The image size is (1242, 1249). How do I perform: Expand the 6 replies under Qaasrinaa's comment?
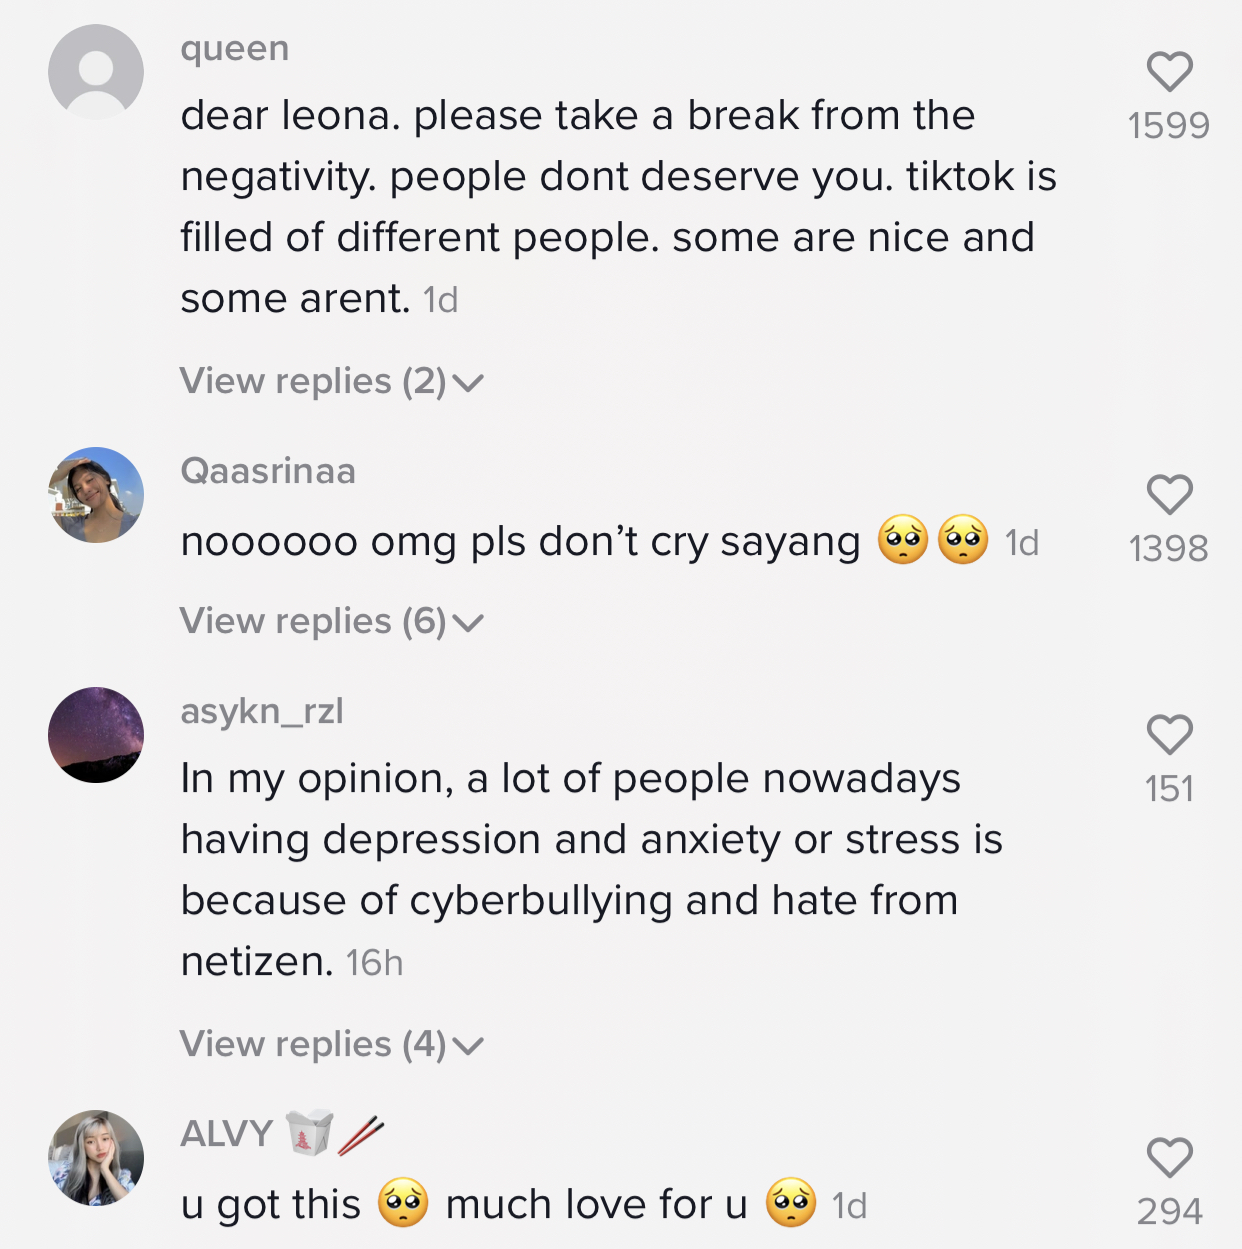[x=331, y=622]
